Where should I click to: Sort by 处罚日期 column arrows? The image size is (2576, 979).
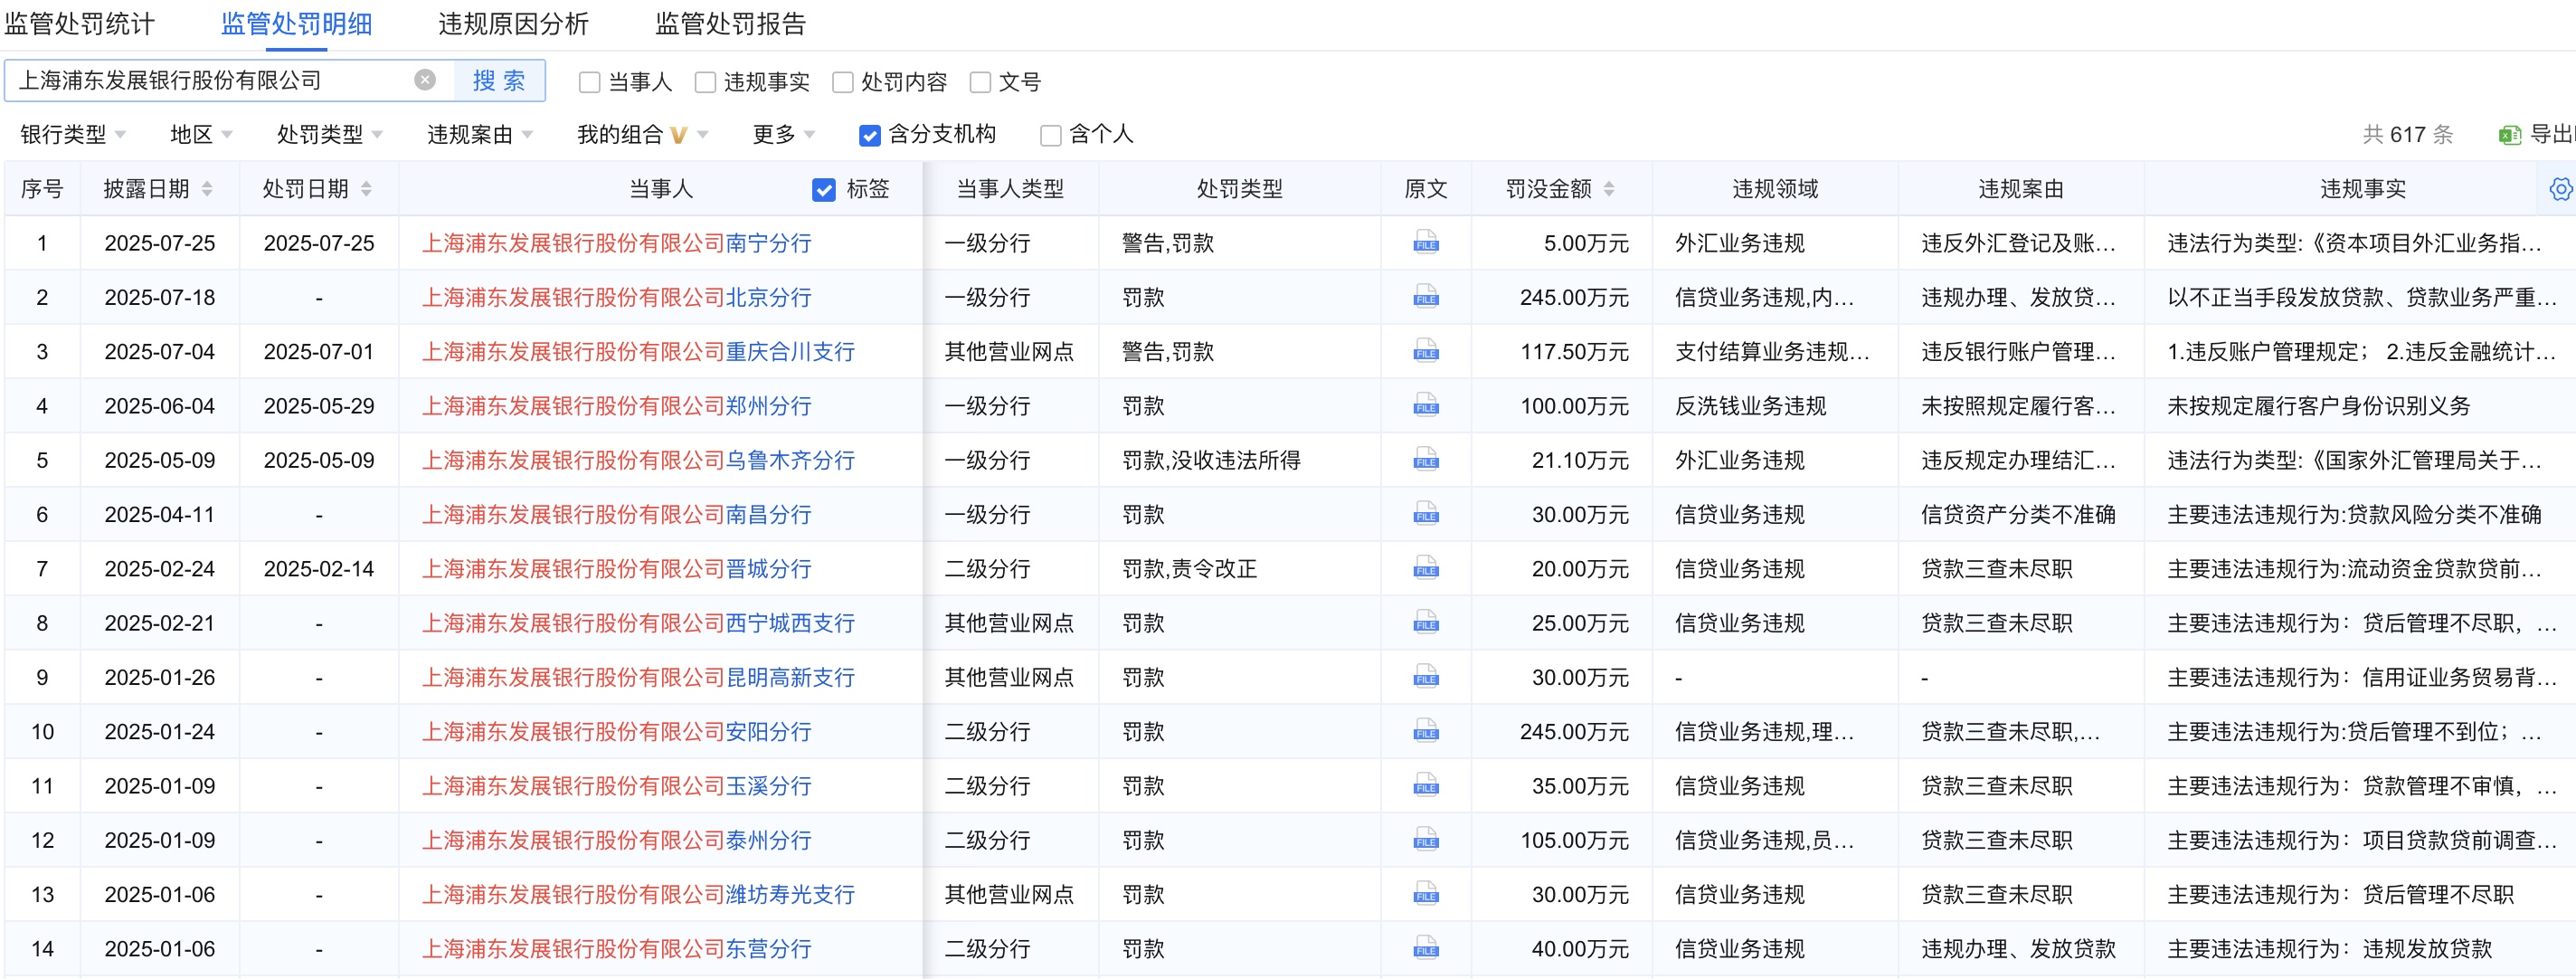366,189
